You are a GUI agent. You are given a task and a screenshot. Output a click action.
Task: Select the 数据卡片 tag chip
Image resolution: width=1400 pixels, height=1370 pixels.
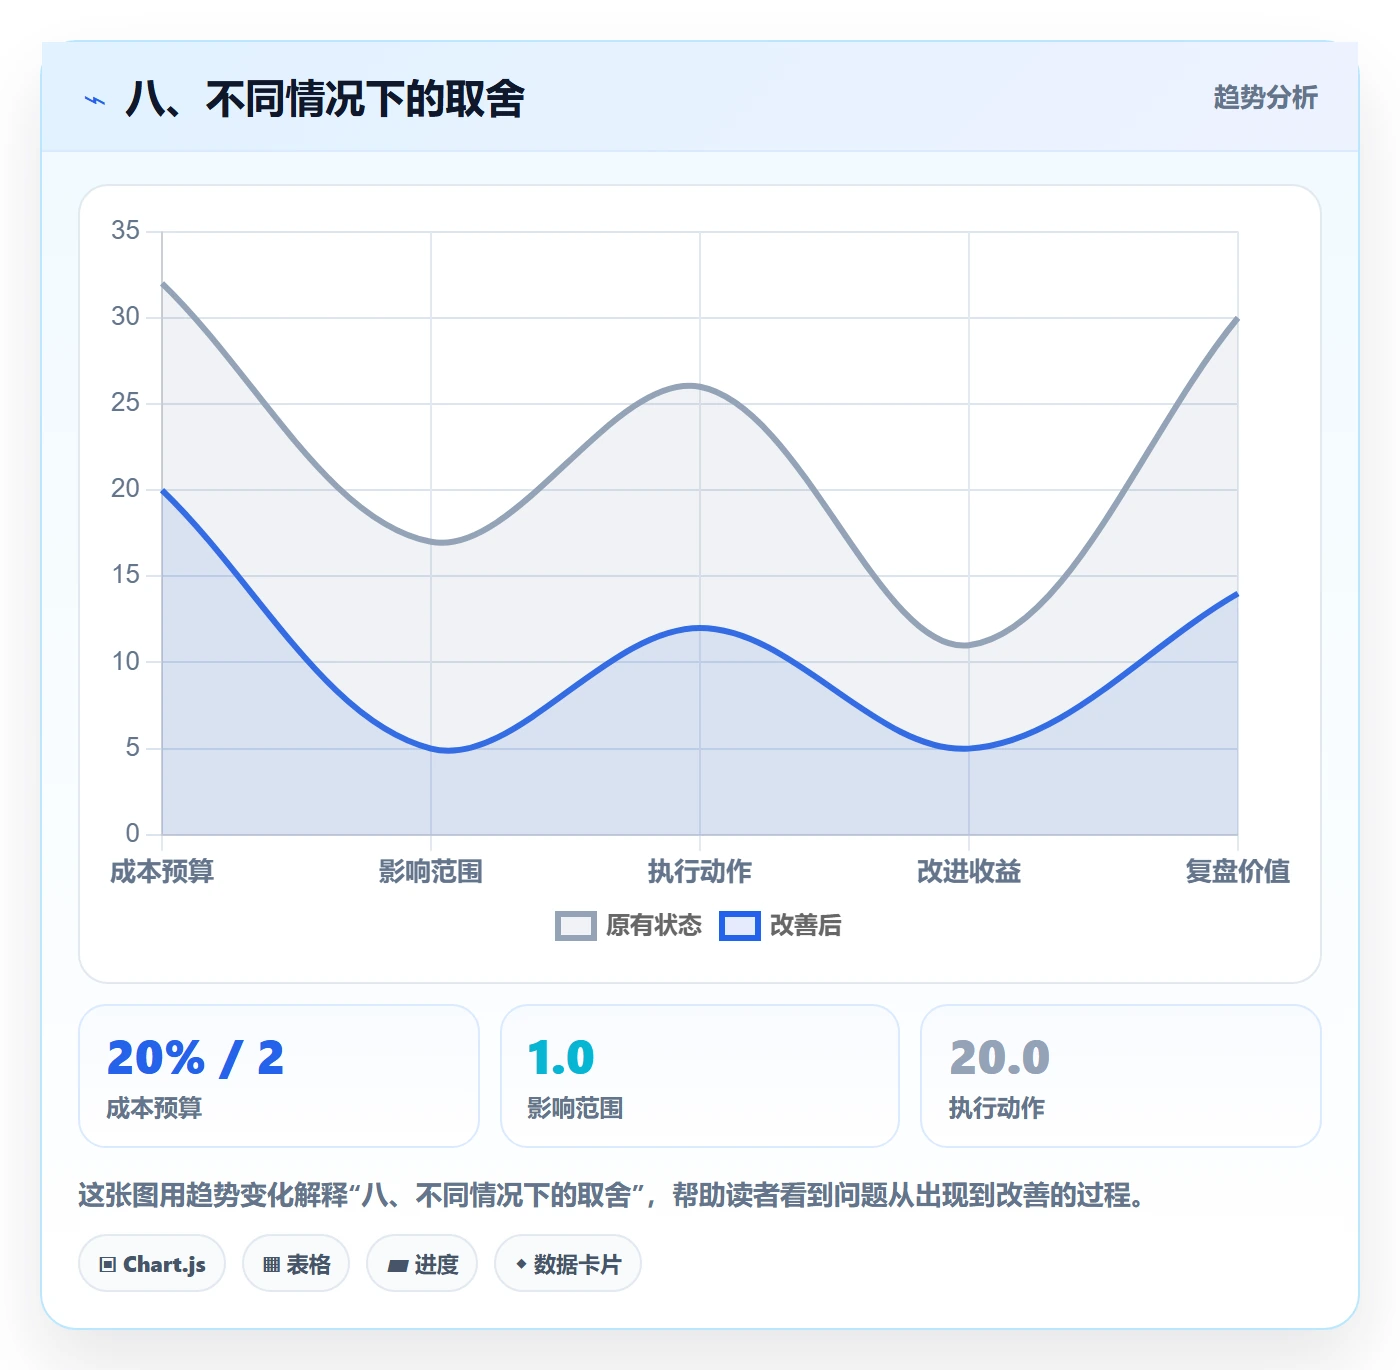click(568, 1264)
